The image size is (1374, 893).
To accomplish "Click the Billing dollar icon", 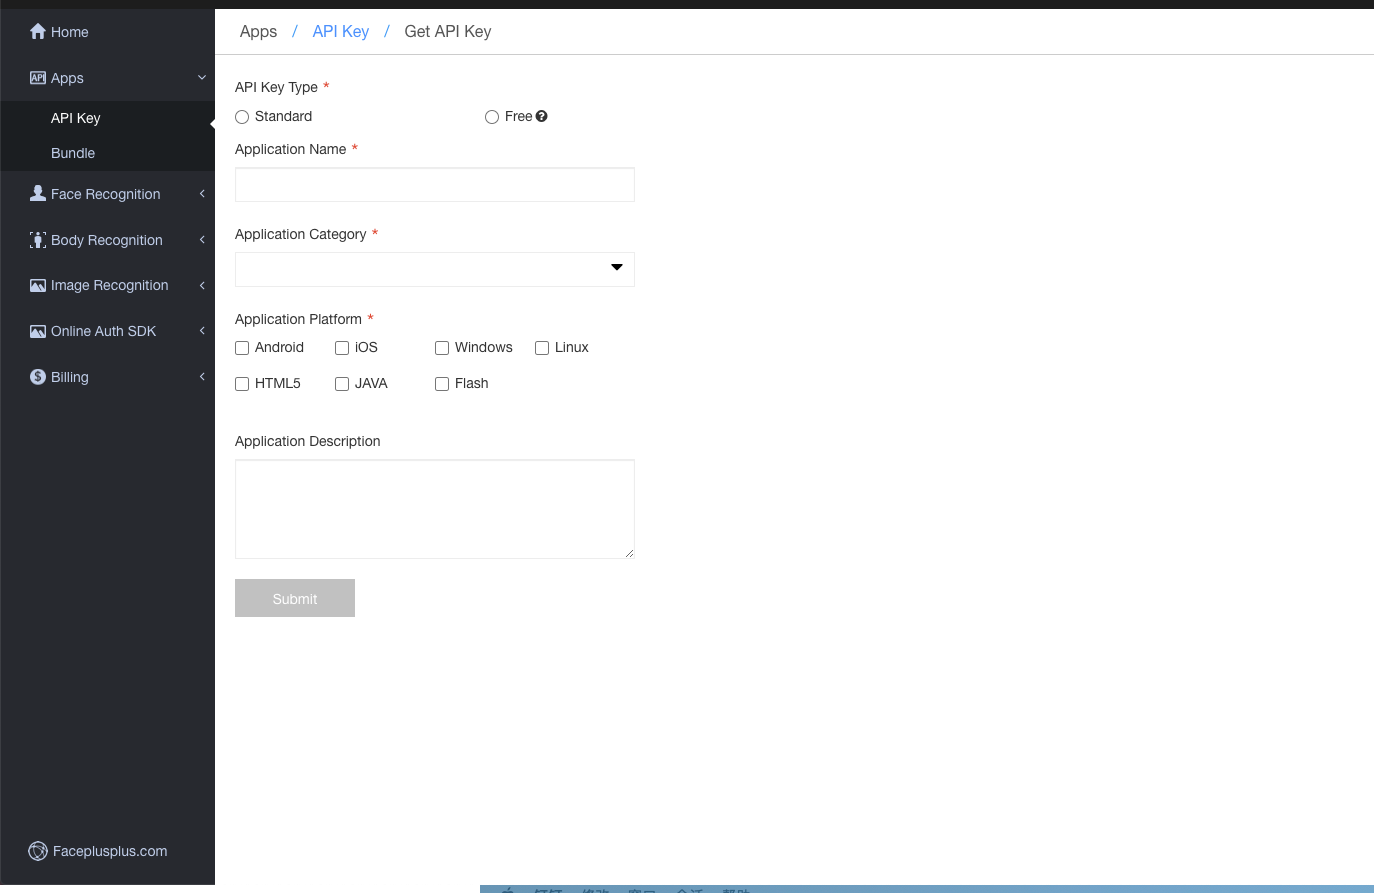I will [x=38, y=377].
